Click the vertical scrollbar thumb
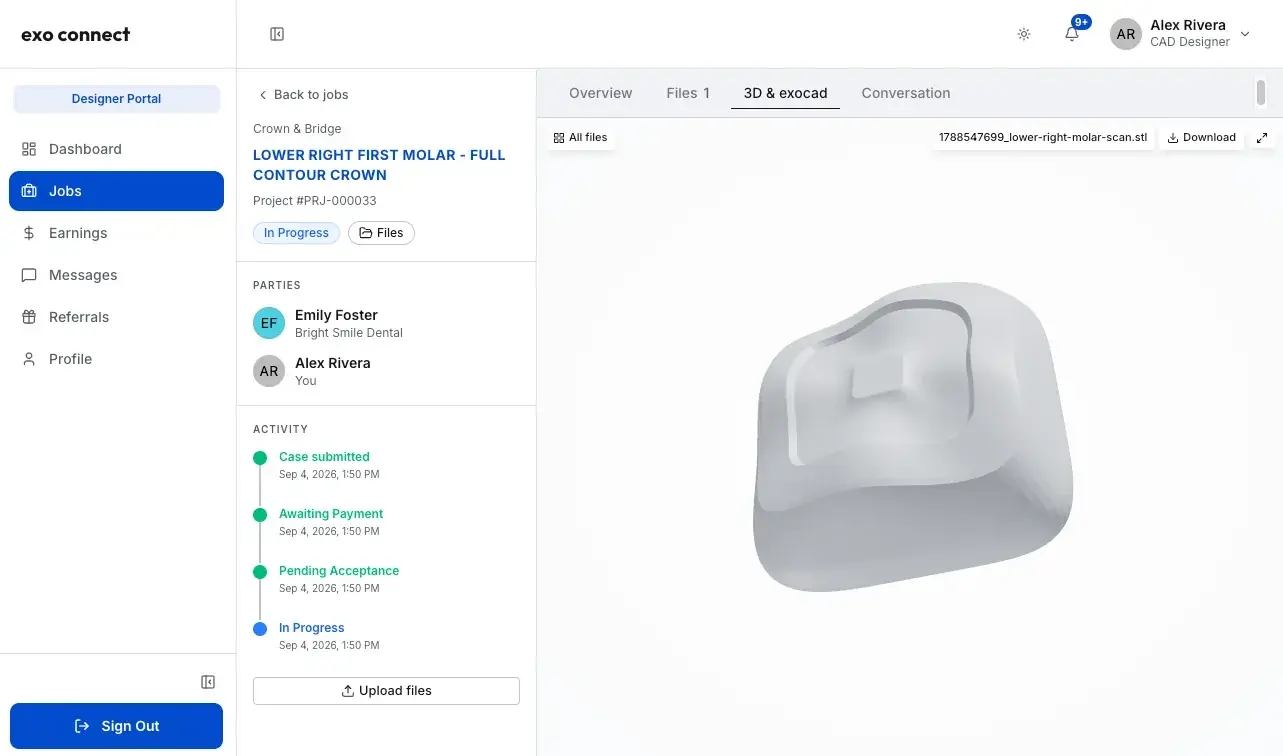Viewport: 1283px width, 756px height. (x=1261, y=93)
